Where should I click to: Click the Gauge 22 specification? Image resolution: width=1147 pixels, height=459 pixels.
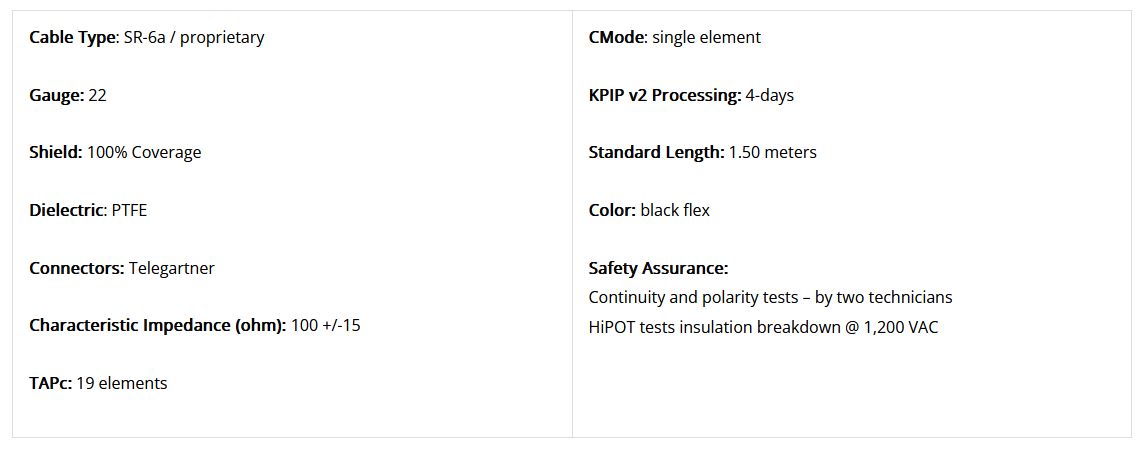pos(67,95)
